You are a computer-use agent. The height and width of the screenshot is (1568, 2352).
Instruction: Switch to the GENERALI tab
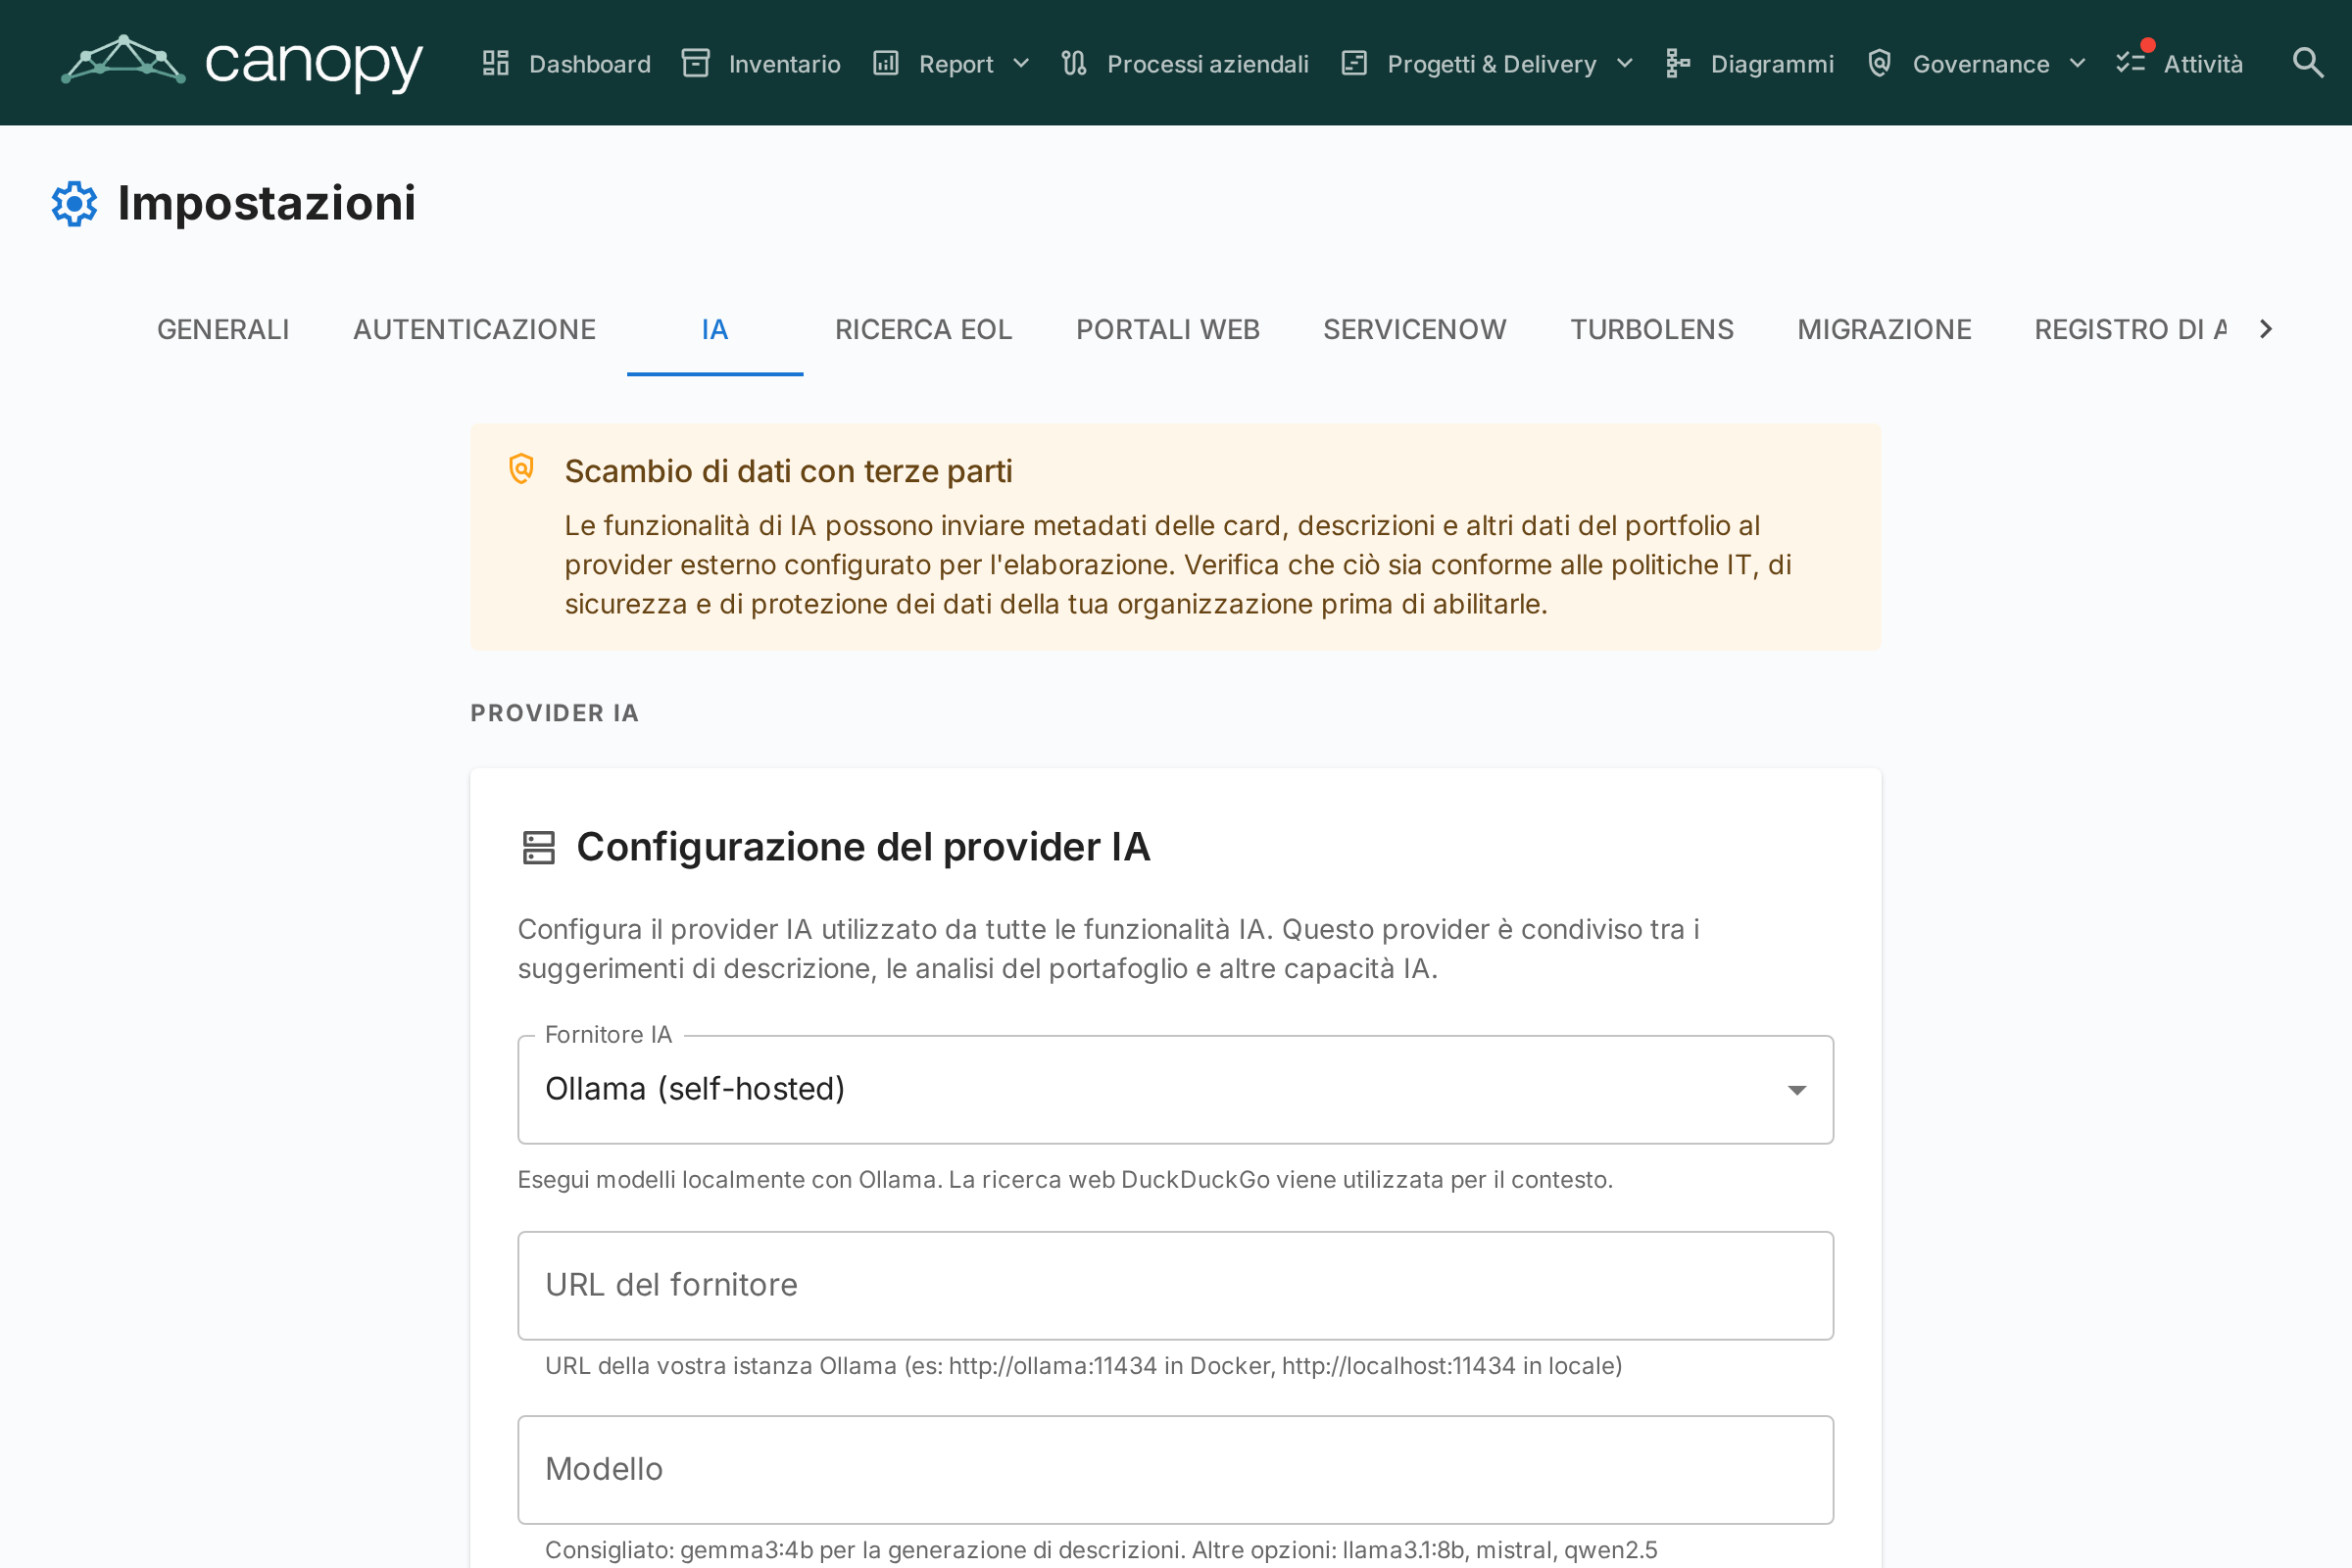(223, 329)
